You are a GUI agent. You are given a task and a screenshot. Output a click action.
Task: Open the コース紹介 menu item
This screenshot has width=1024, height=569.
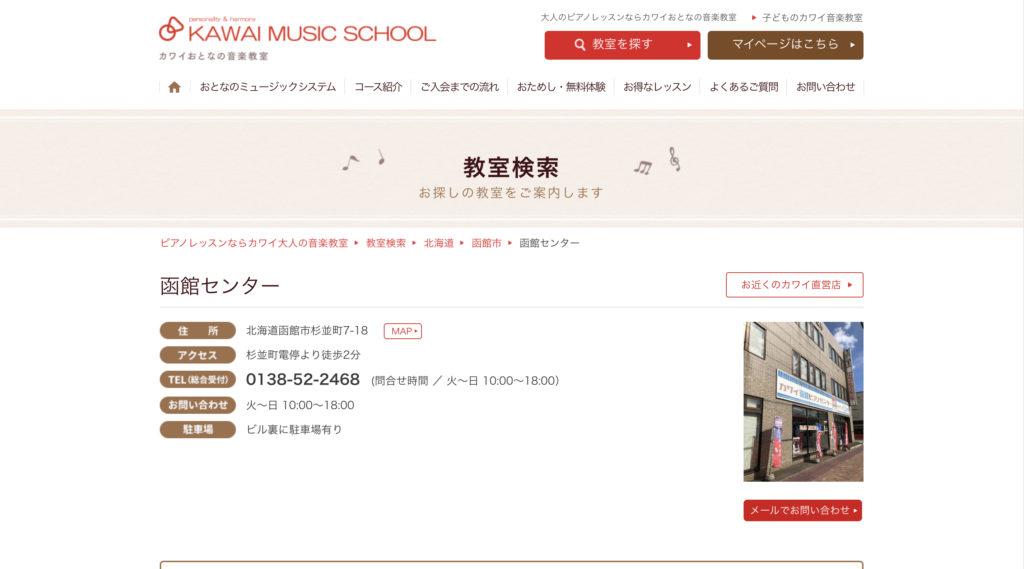tap(378, 87)
